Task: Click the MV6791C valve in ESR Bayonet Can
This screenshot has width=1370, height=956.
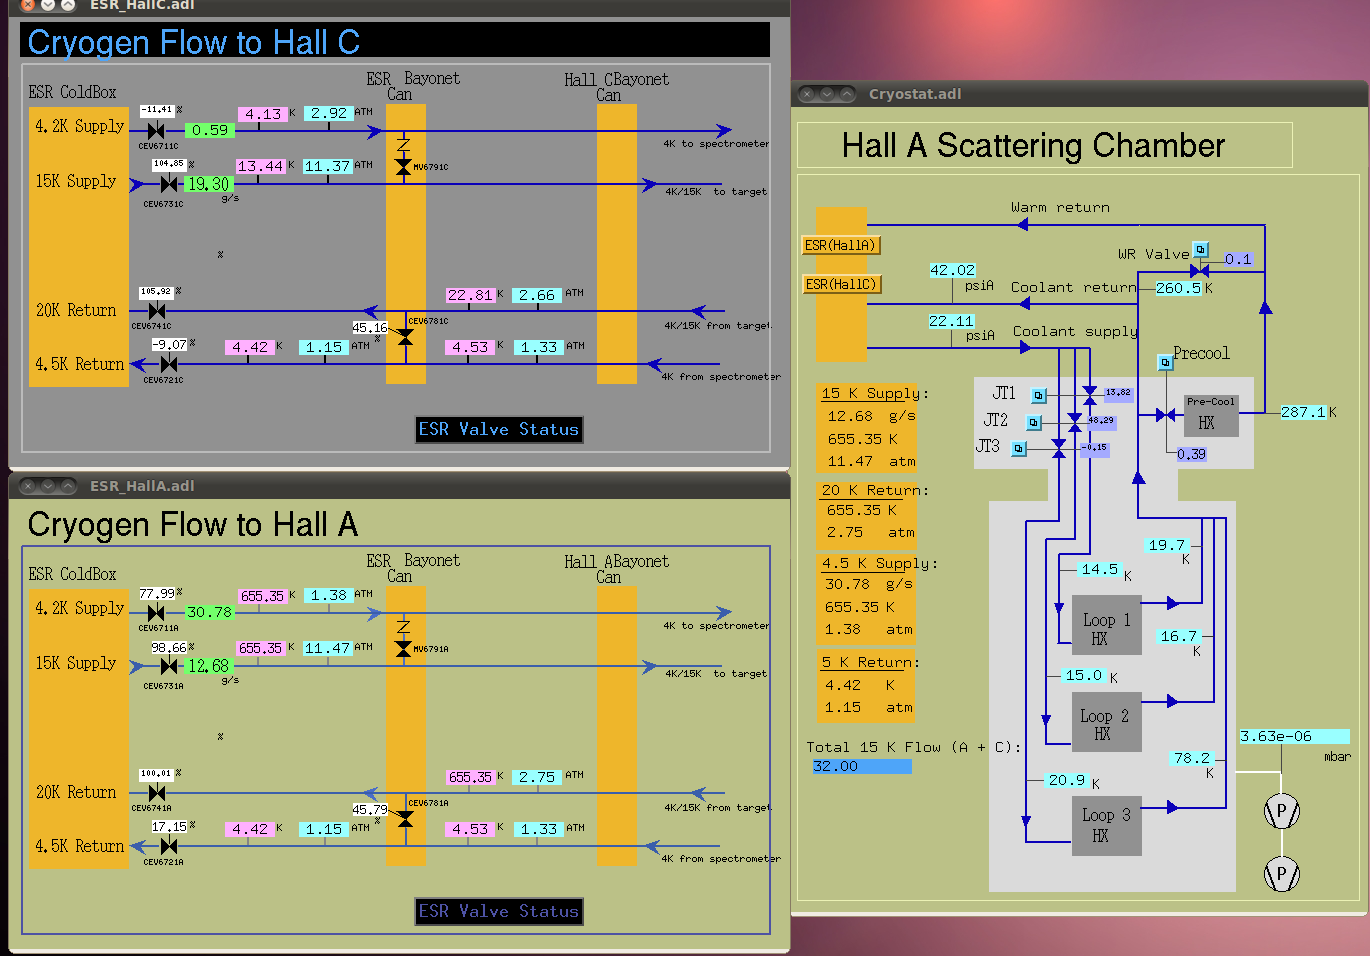Action: coord(403,167)
